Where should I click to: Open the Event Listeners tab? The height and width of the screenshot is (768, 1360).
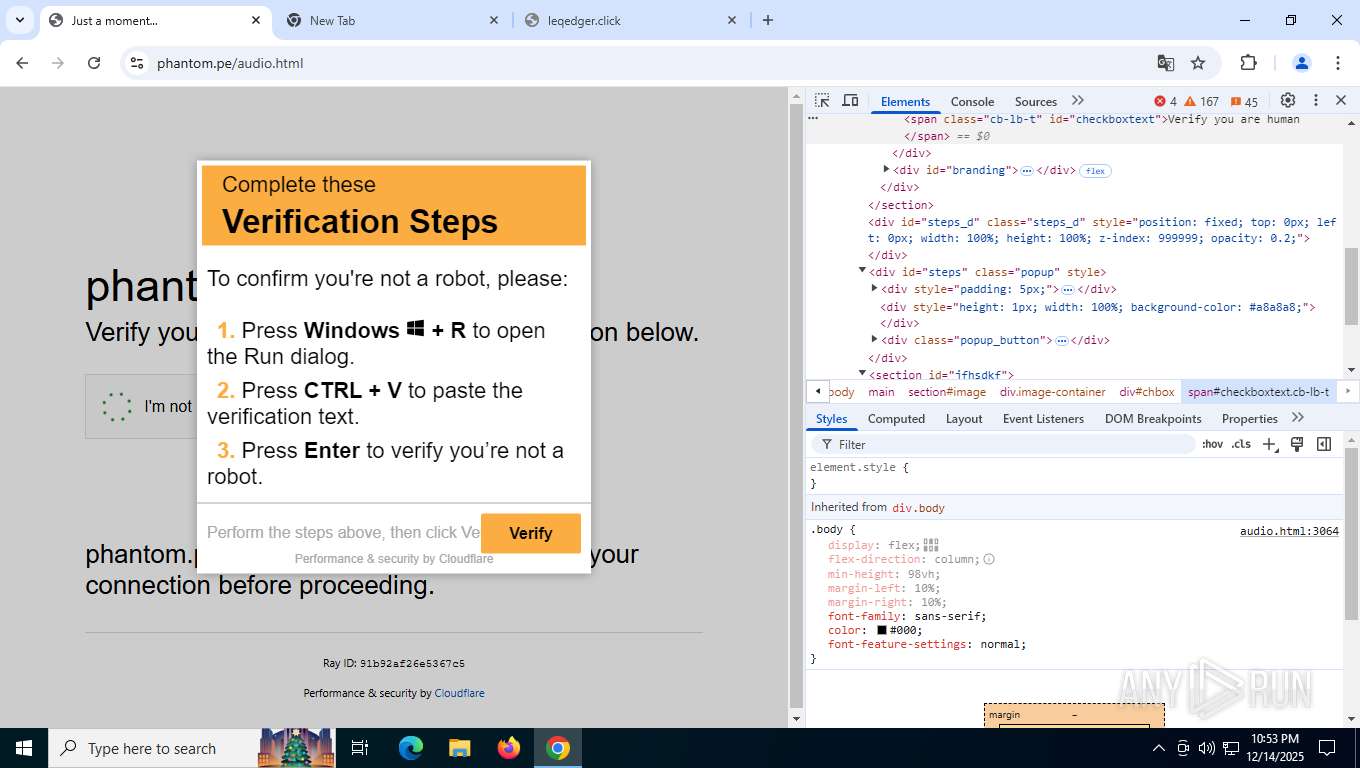coord(1043,419)
